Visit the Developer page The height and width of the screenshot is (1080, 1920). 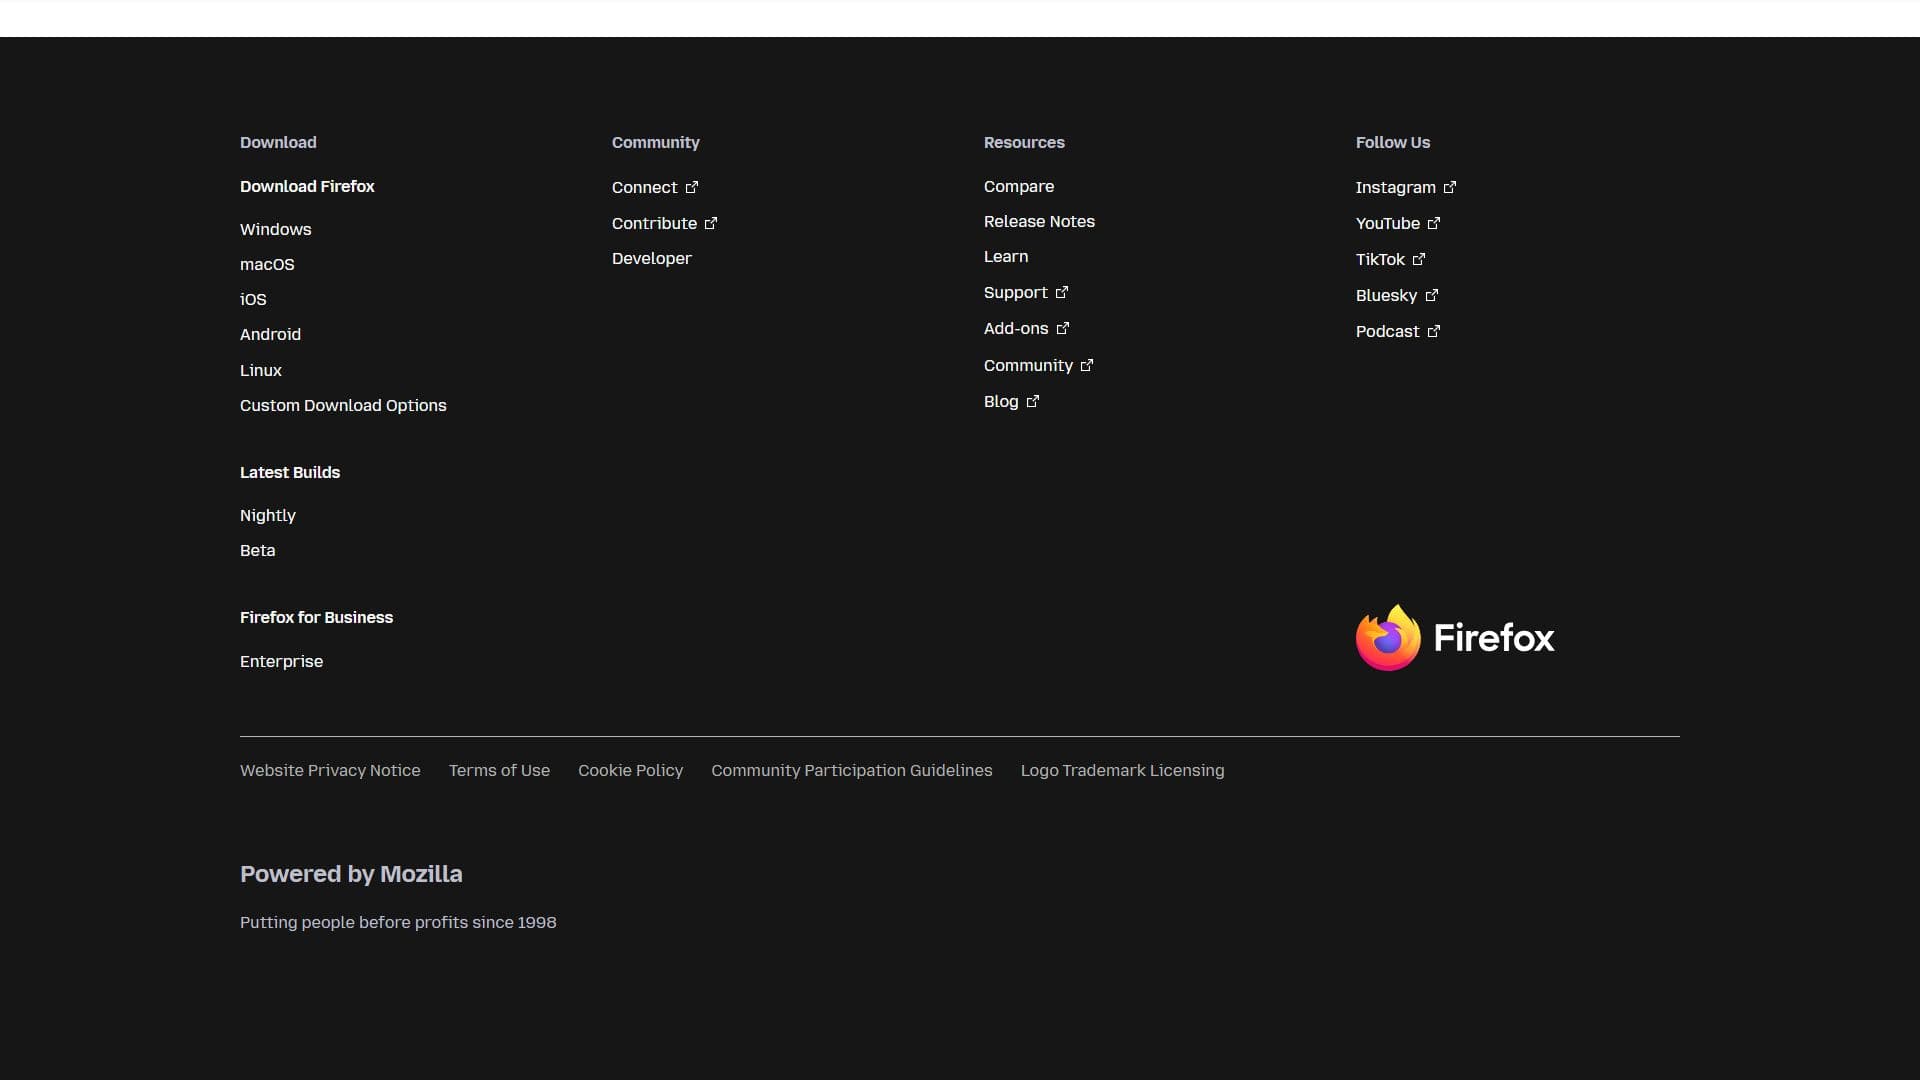coord(652,258)
